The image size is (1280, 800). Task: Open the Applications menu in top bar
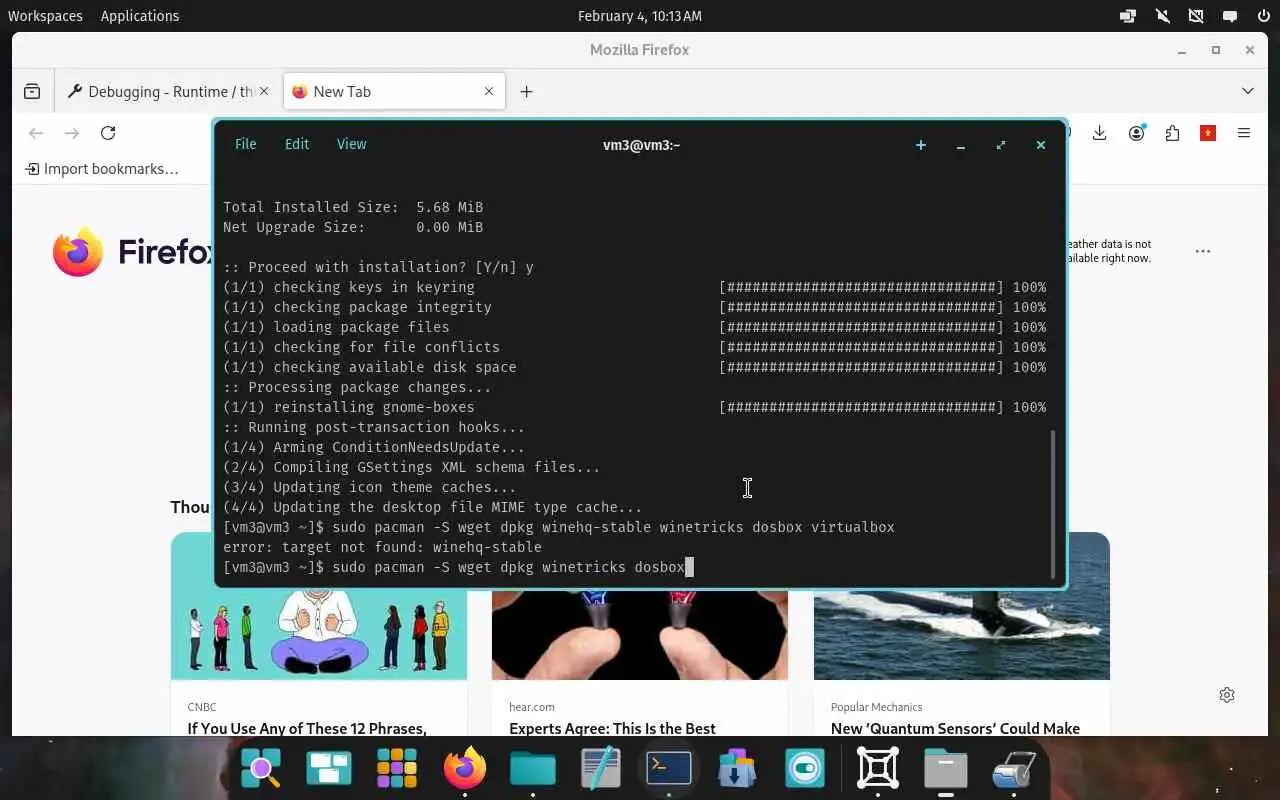[x=140, y=16]
